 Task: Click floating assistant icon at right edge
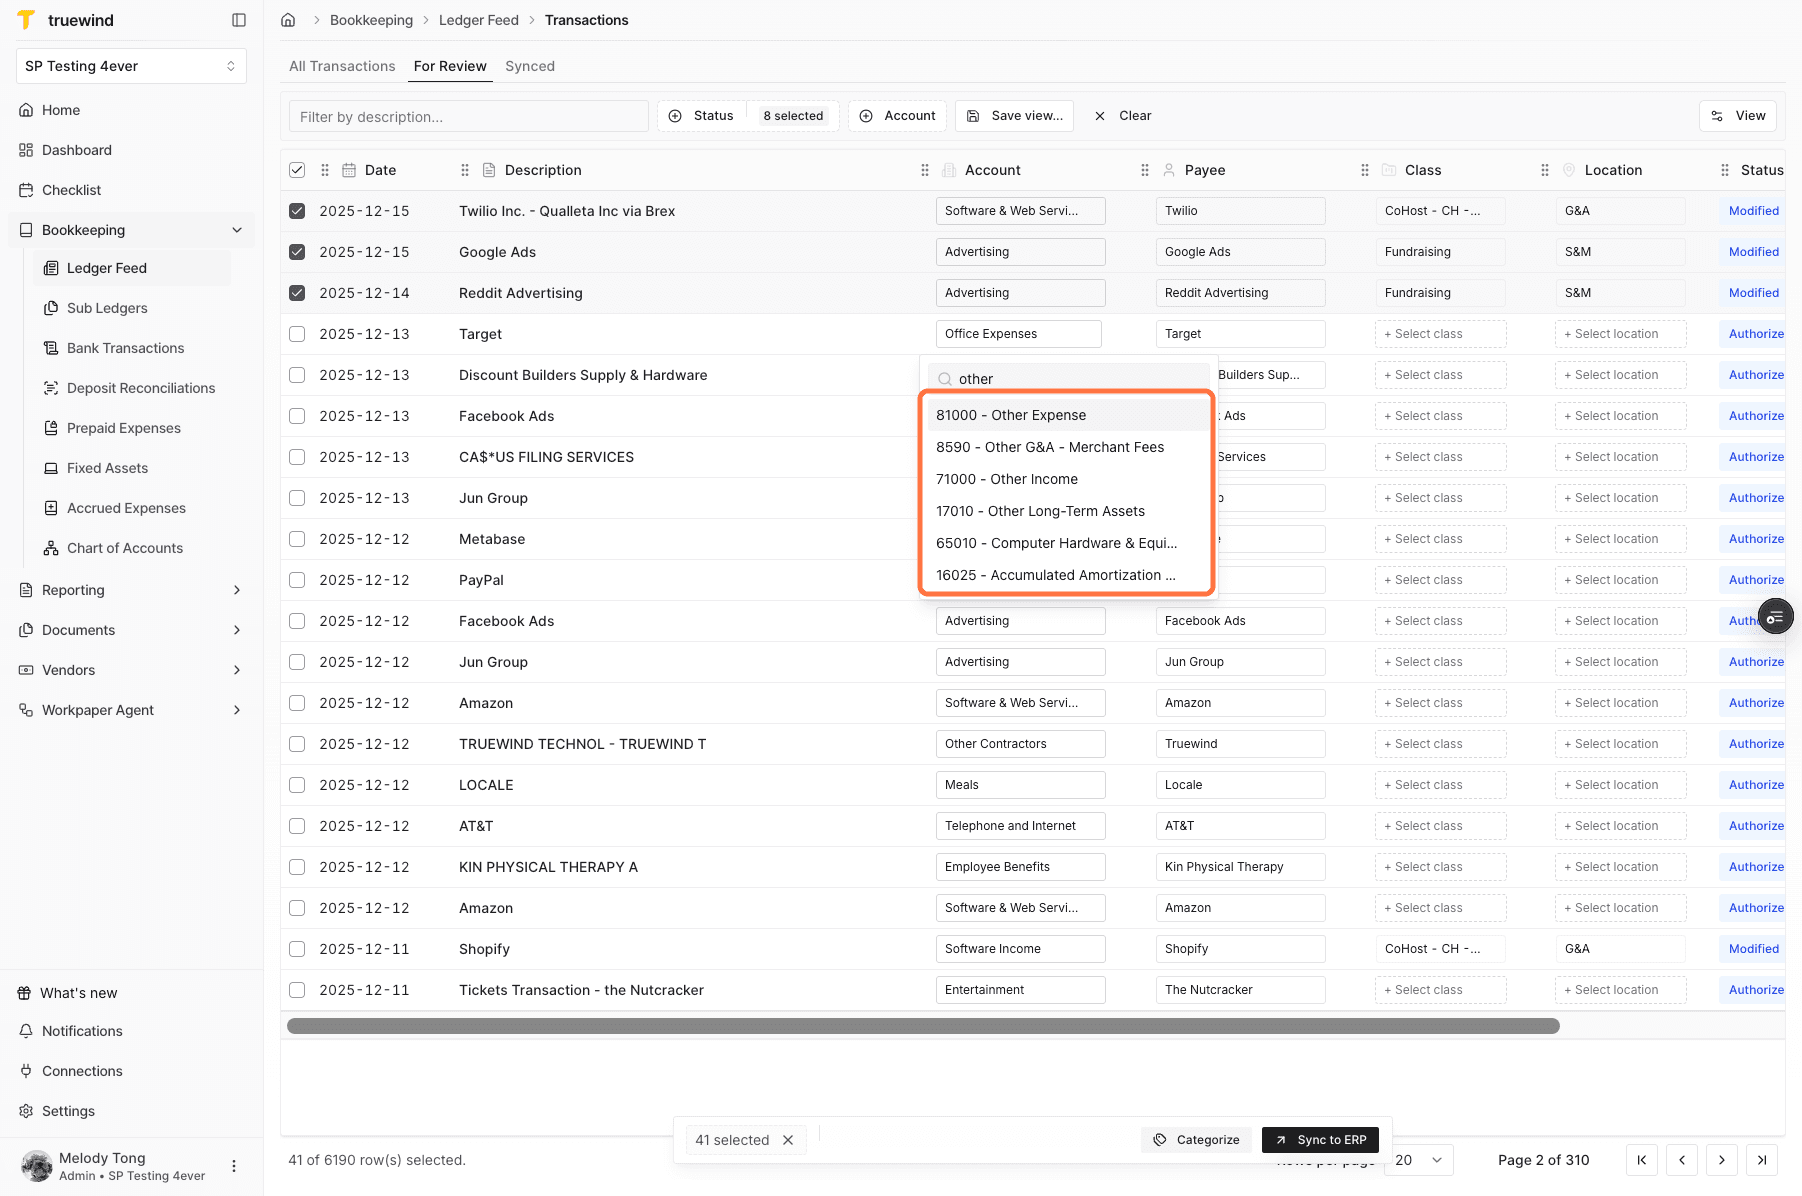click(x=1776, y=617)
